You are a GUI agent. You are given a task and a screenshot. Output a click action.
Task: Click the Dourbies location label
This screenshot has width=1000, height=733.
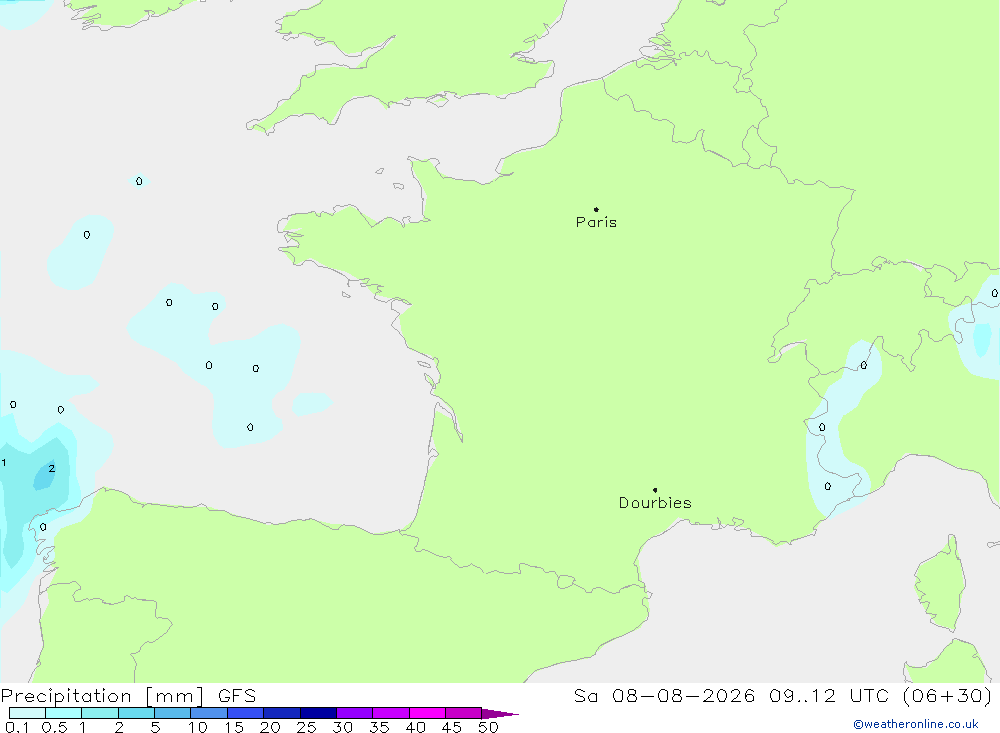[655, 503]
